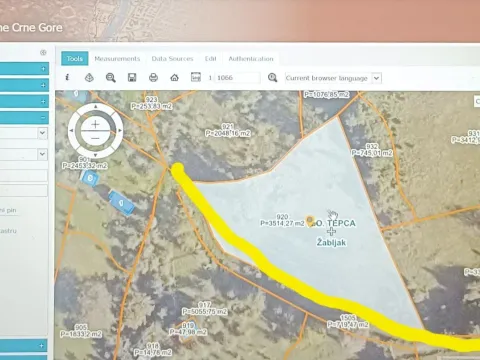Click the zoom-to-scale magnifier after scale field
The height and width of the screenshot is (360, 480).
point(272,78)
